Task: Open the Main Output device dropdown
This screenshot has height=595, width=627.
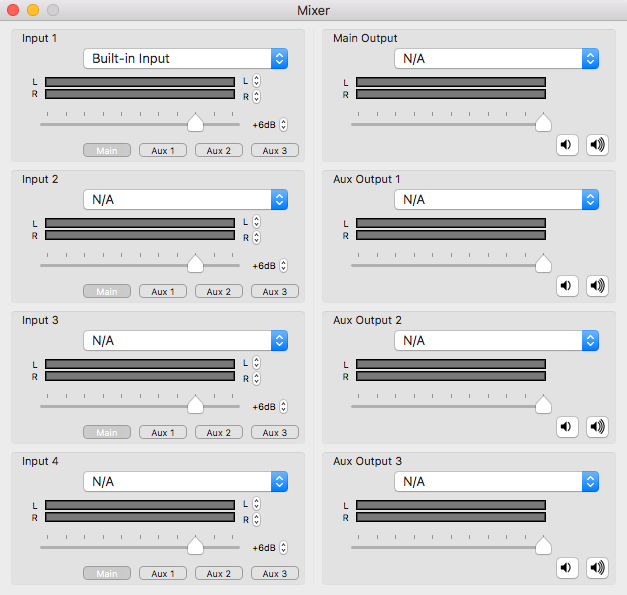Action: coord(496,59)
